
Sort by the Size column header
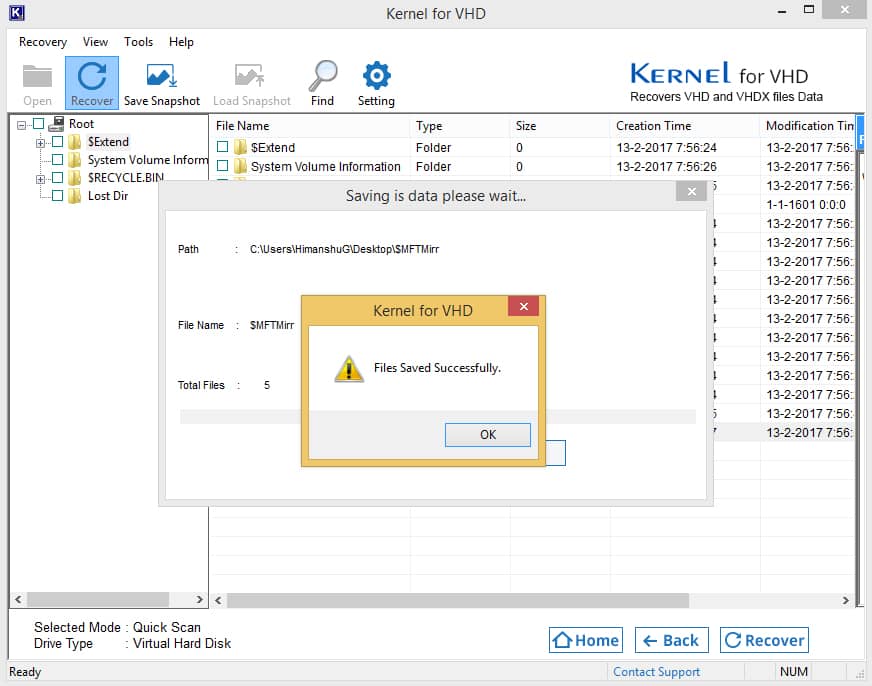click(559, 126)
